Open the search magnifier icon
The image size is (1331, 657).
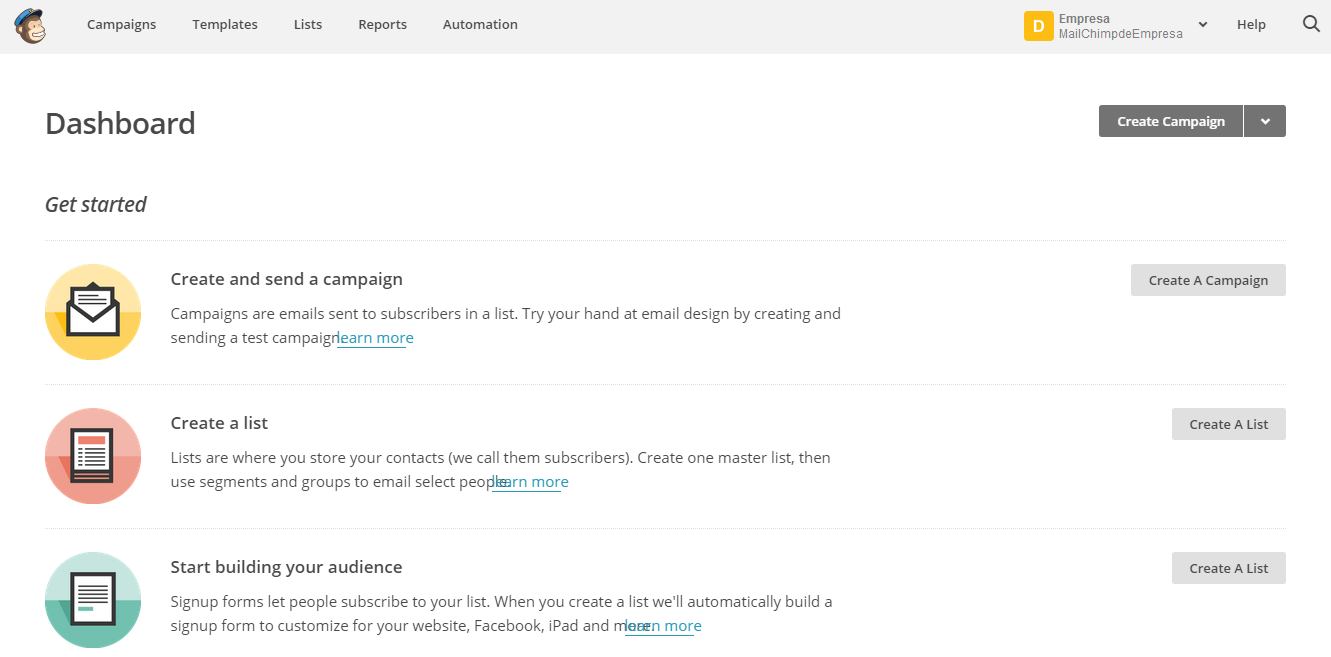(1311, 24)
